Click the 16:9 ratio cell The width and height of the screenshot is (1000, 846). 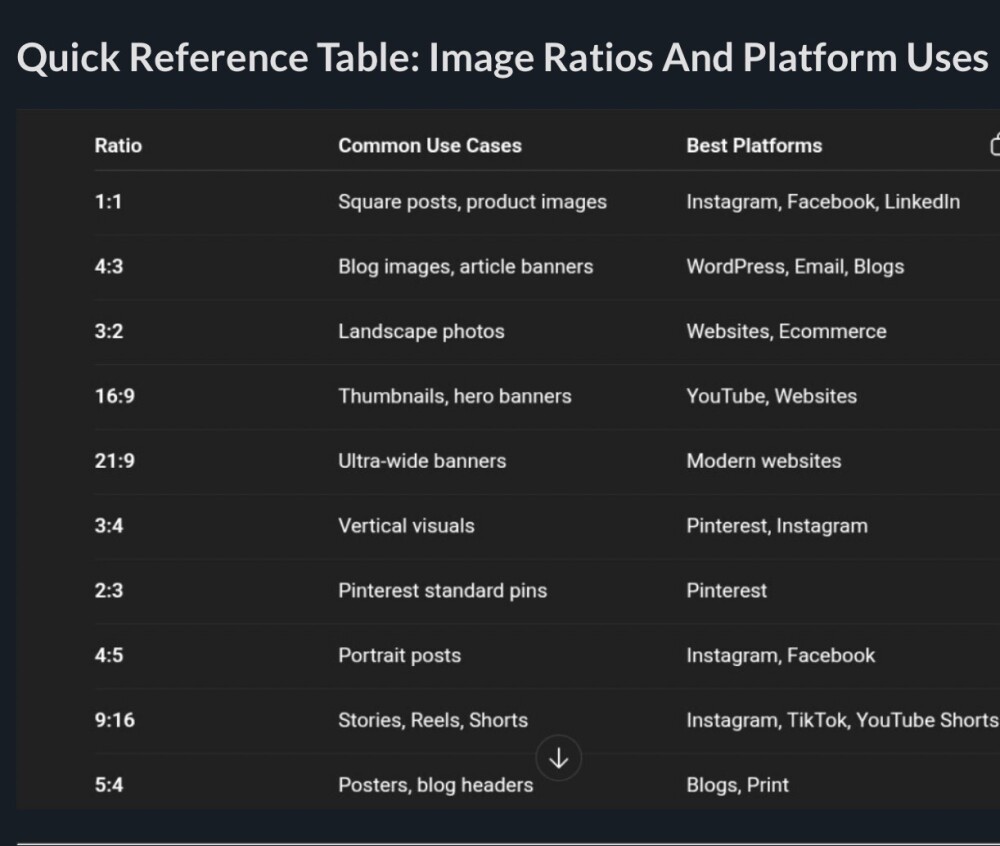[x=115, y=396]
